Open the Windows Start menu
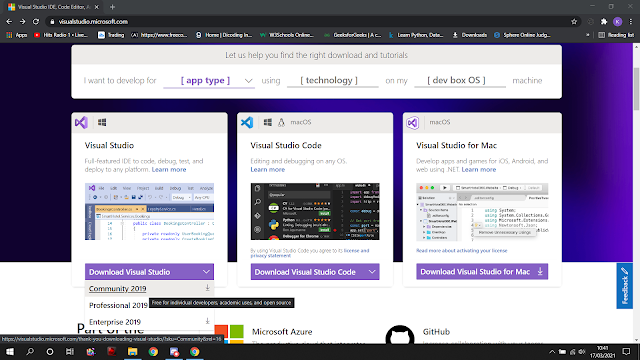Image resolution: width=640 pixels, height=360 pixels. tap(9, 352)
